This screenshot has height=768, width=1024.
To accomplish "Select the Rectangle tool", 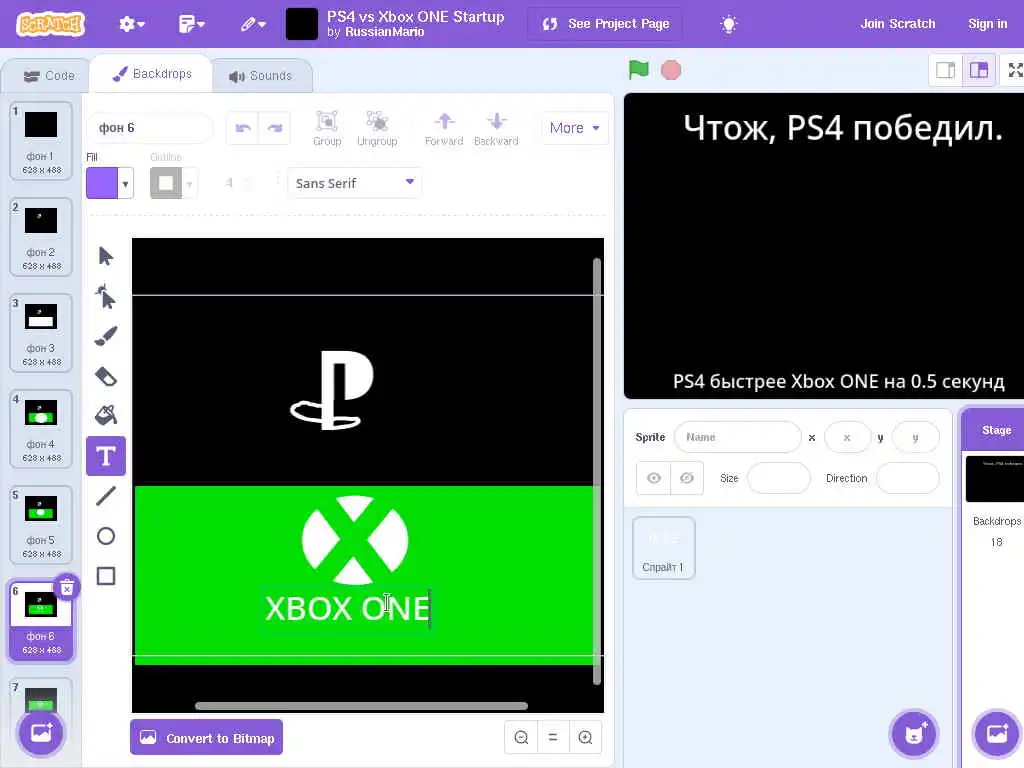I will (106, 576).
